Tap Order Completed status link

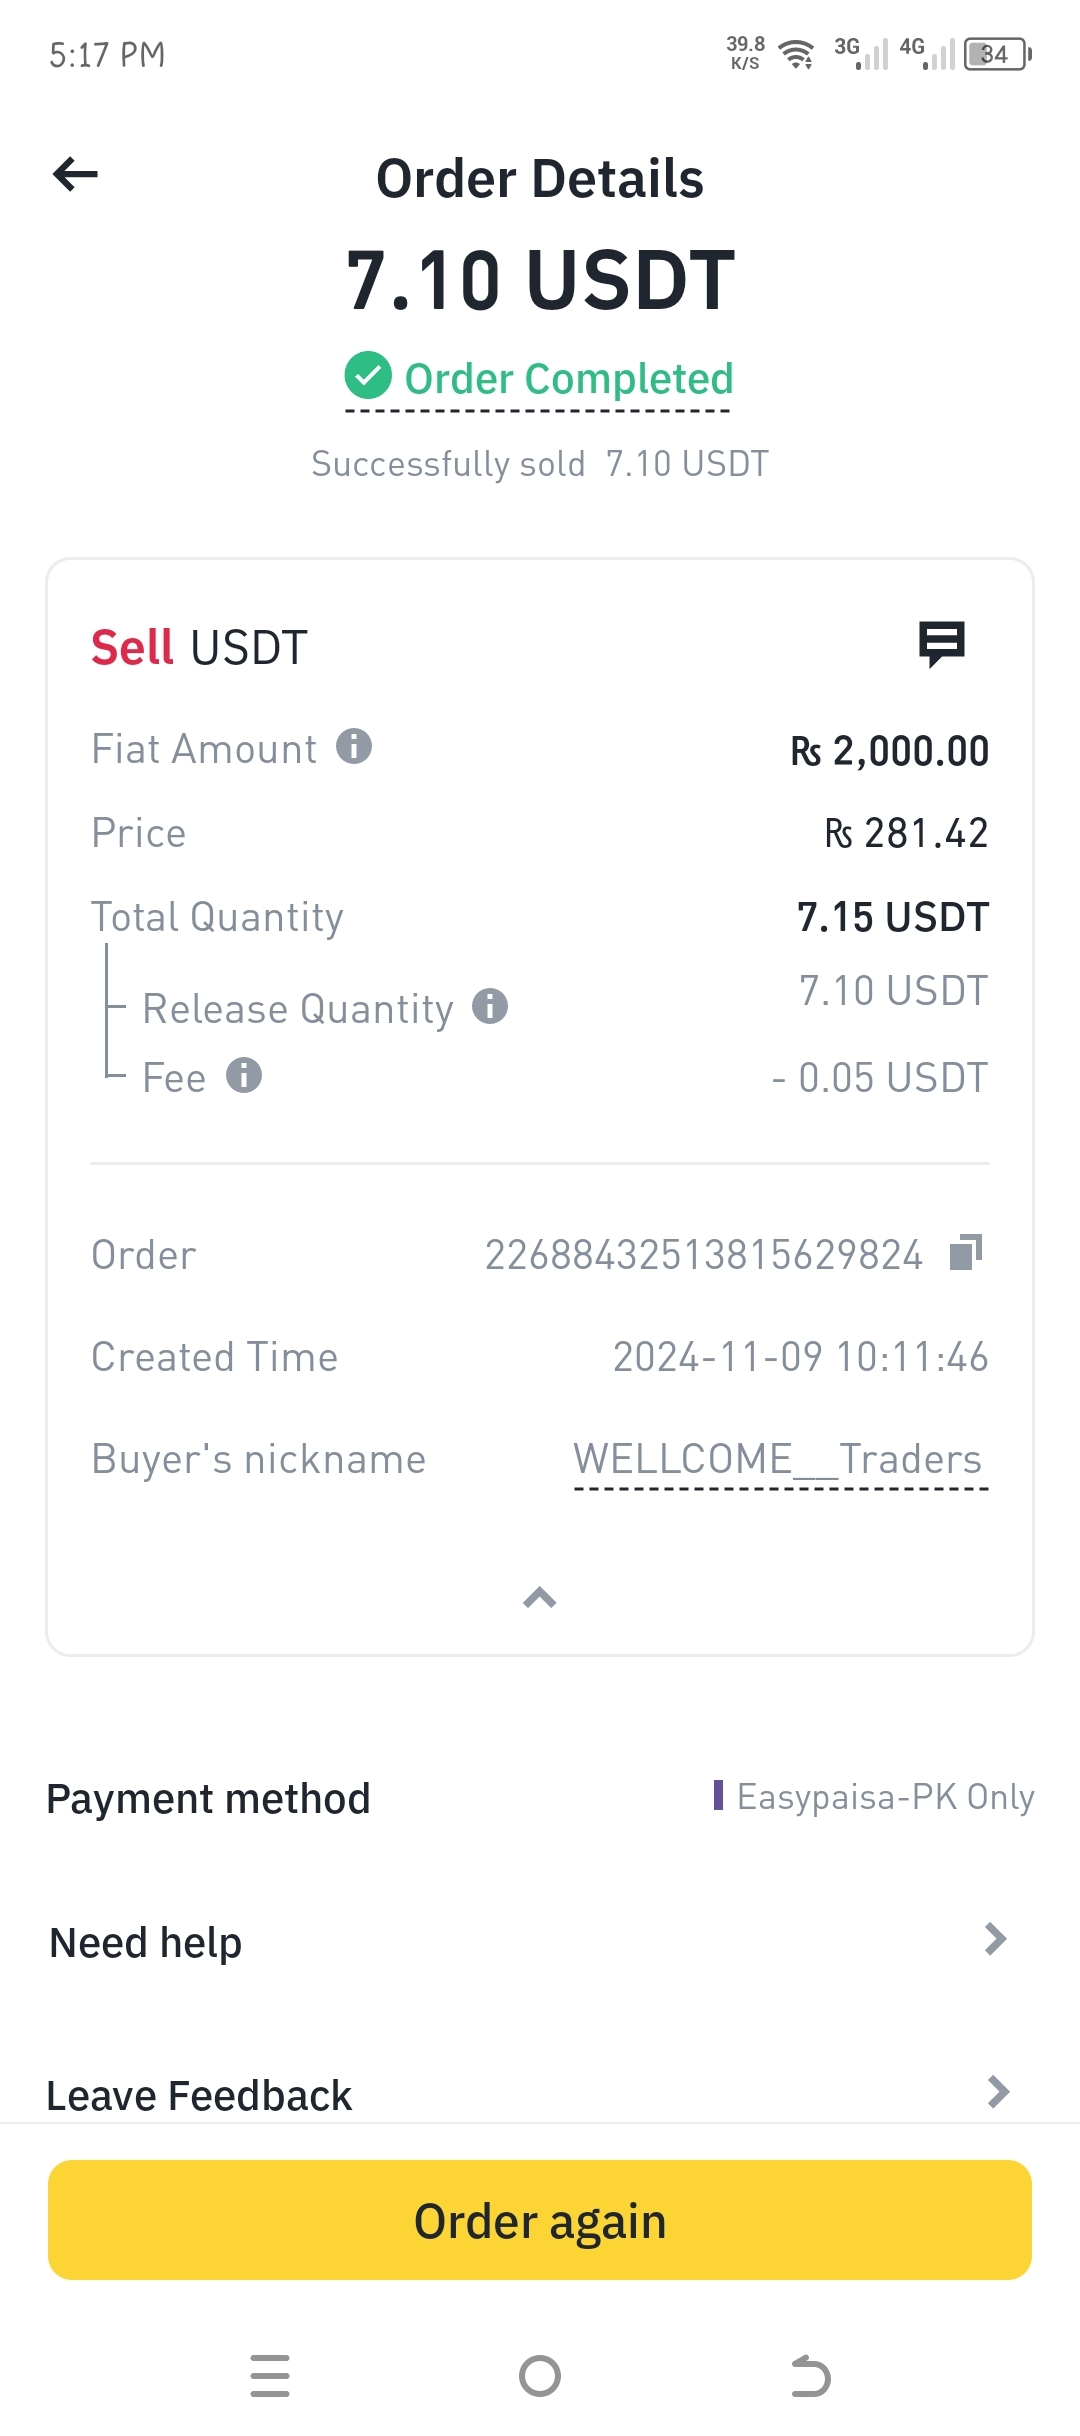[x=568, y=379]
